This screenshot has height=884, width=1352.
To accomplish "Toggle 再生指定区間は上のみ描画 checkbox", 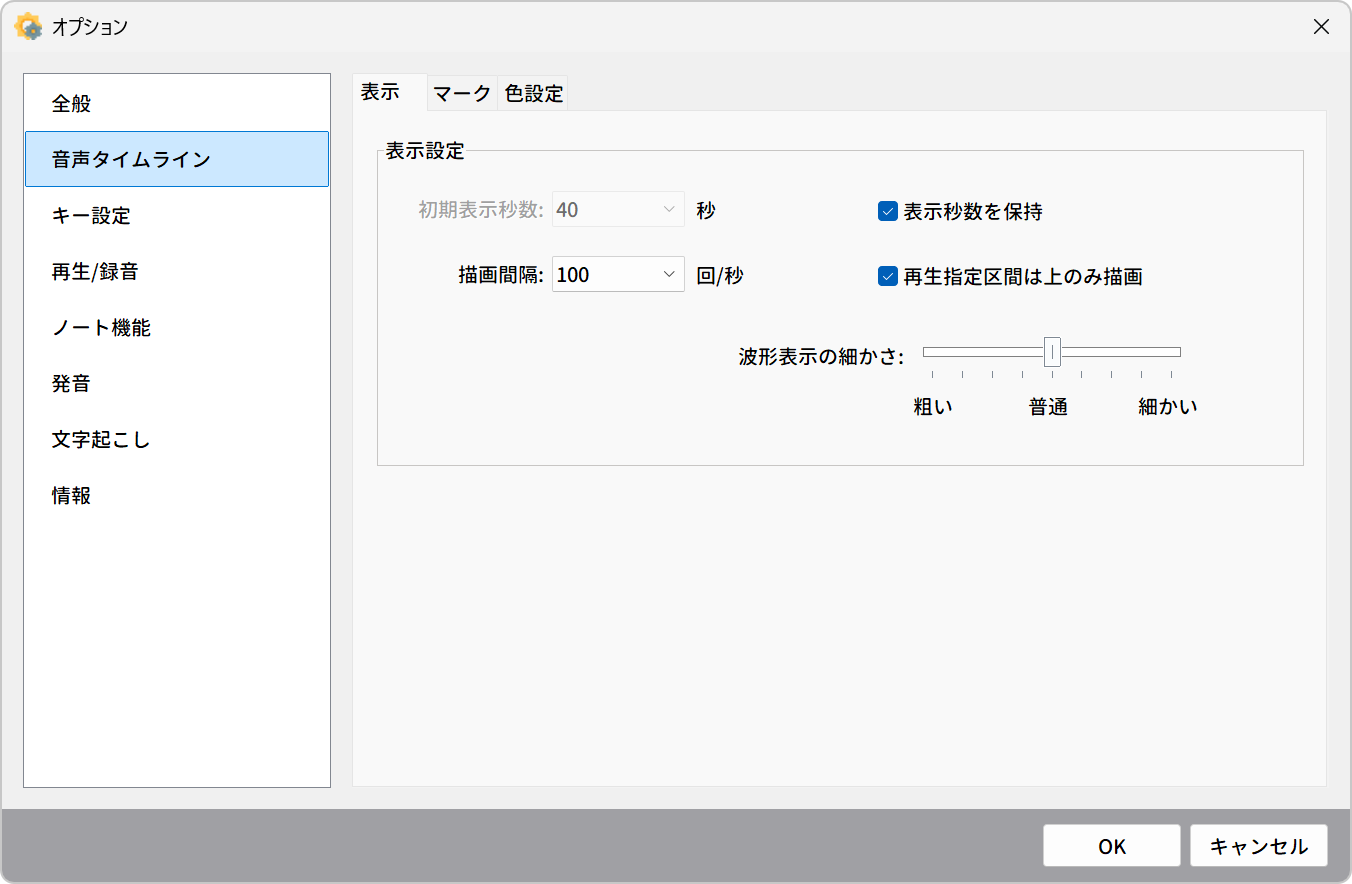I will coord(1010,276).
